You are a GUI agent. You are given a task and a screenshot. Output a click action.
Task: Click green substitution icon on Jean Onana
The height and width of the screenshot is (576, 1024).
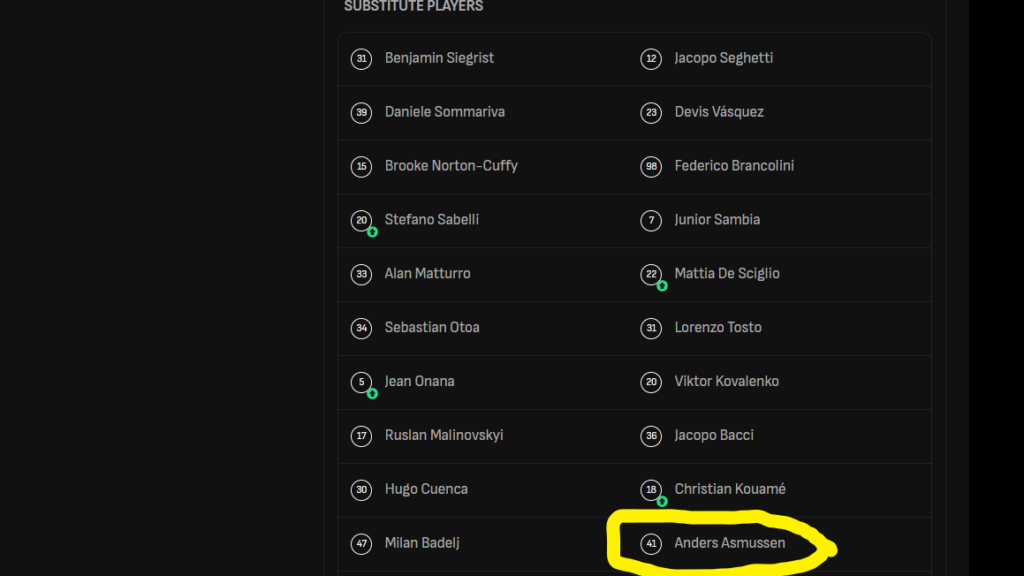coord(372,394)
